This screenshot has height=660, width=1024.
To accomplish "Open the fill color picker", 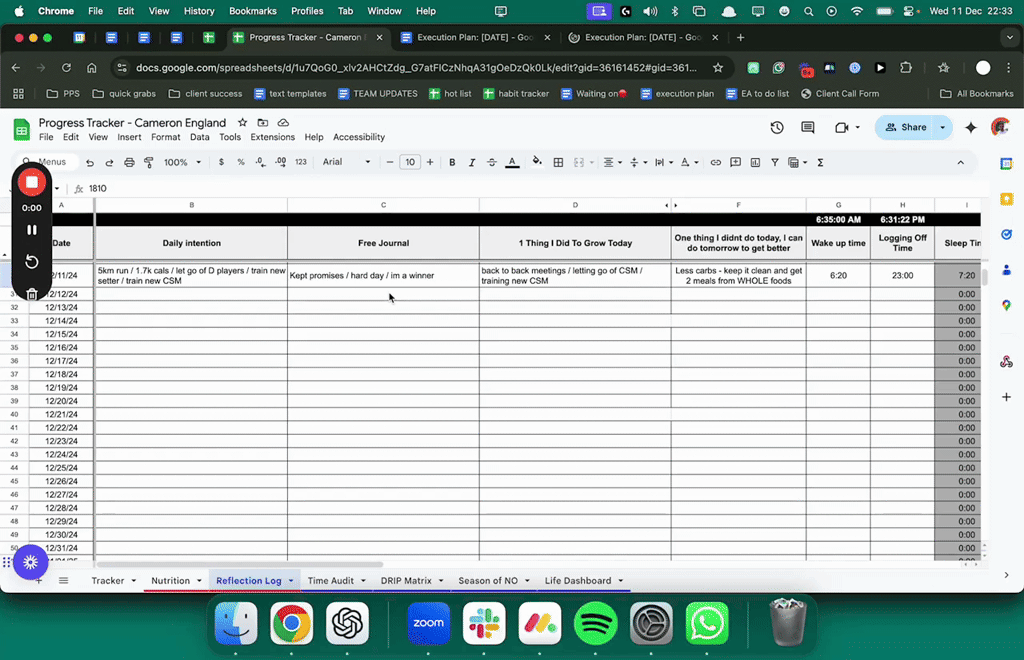I will pyautogui.click(x=537, y=162).
